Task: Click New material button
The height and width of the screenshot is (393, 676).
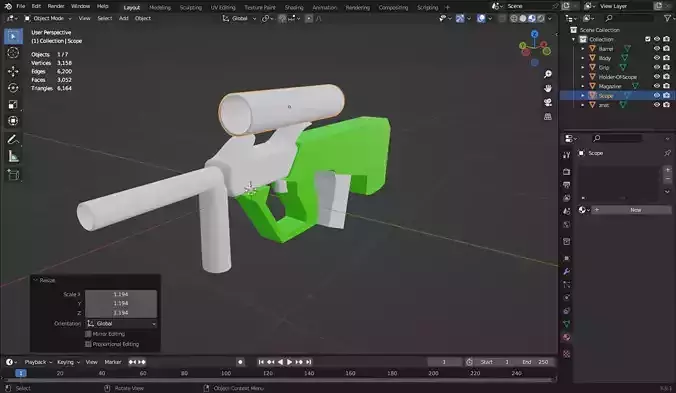Action: tap(632, 210)
